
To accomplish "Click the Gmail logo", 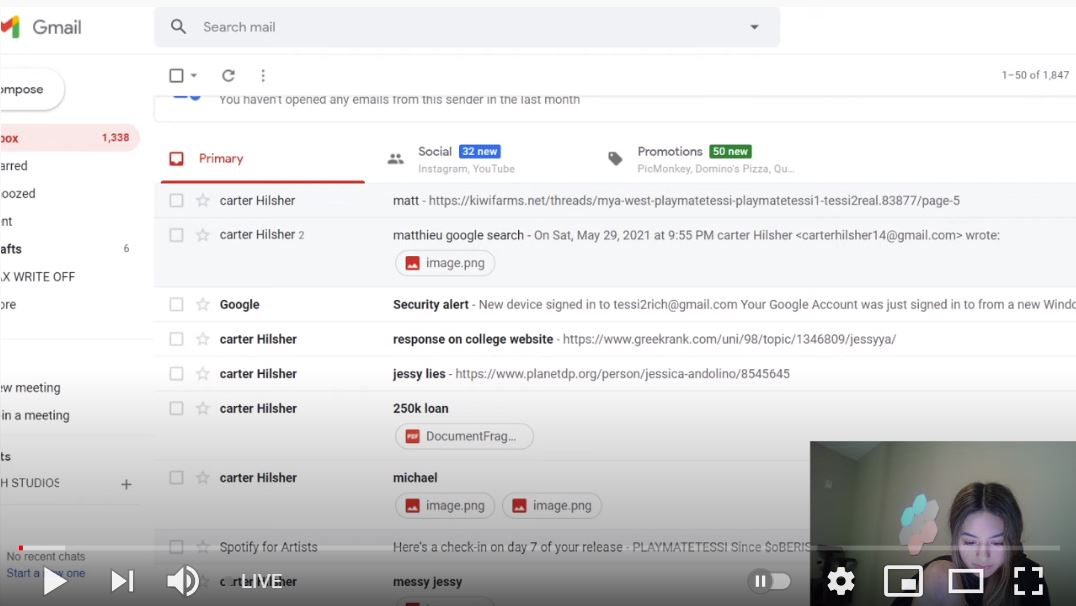I will click(x=41, y=27).
